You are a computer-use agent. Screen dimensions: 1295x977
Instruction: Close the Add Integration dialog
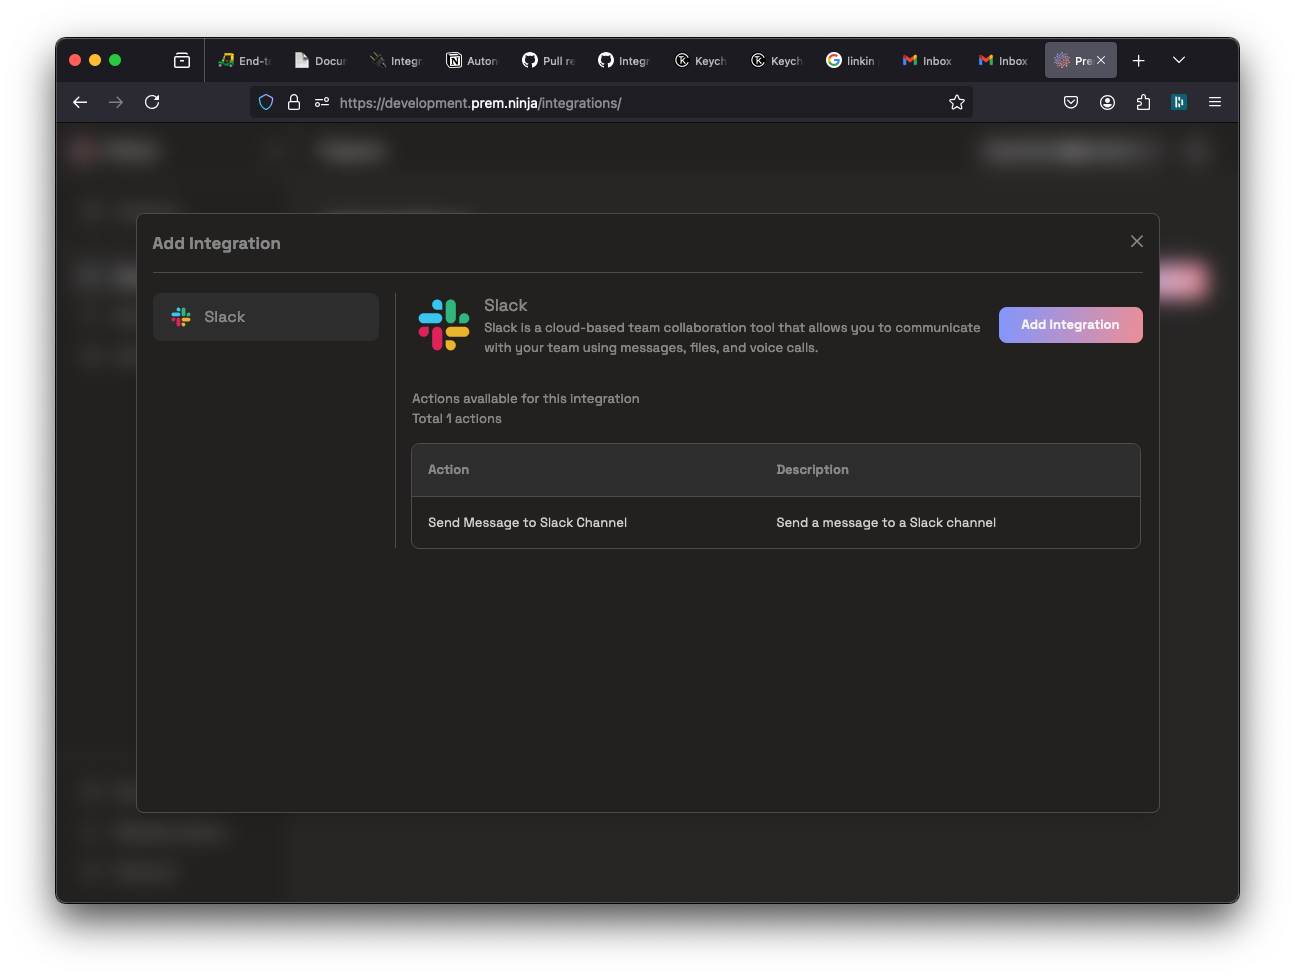click(1136, 242)
